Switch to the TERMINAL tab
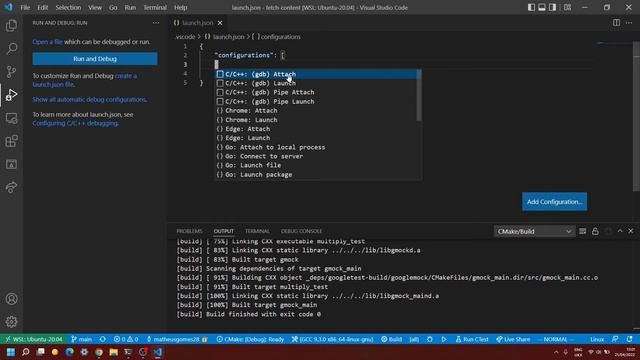Screen dimensions: 640x360 [x=257, y=231]
